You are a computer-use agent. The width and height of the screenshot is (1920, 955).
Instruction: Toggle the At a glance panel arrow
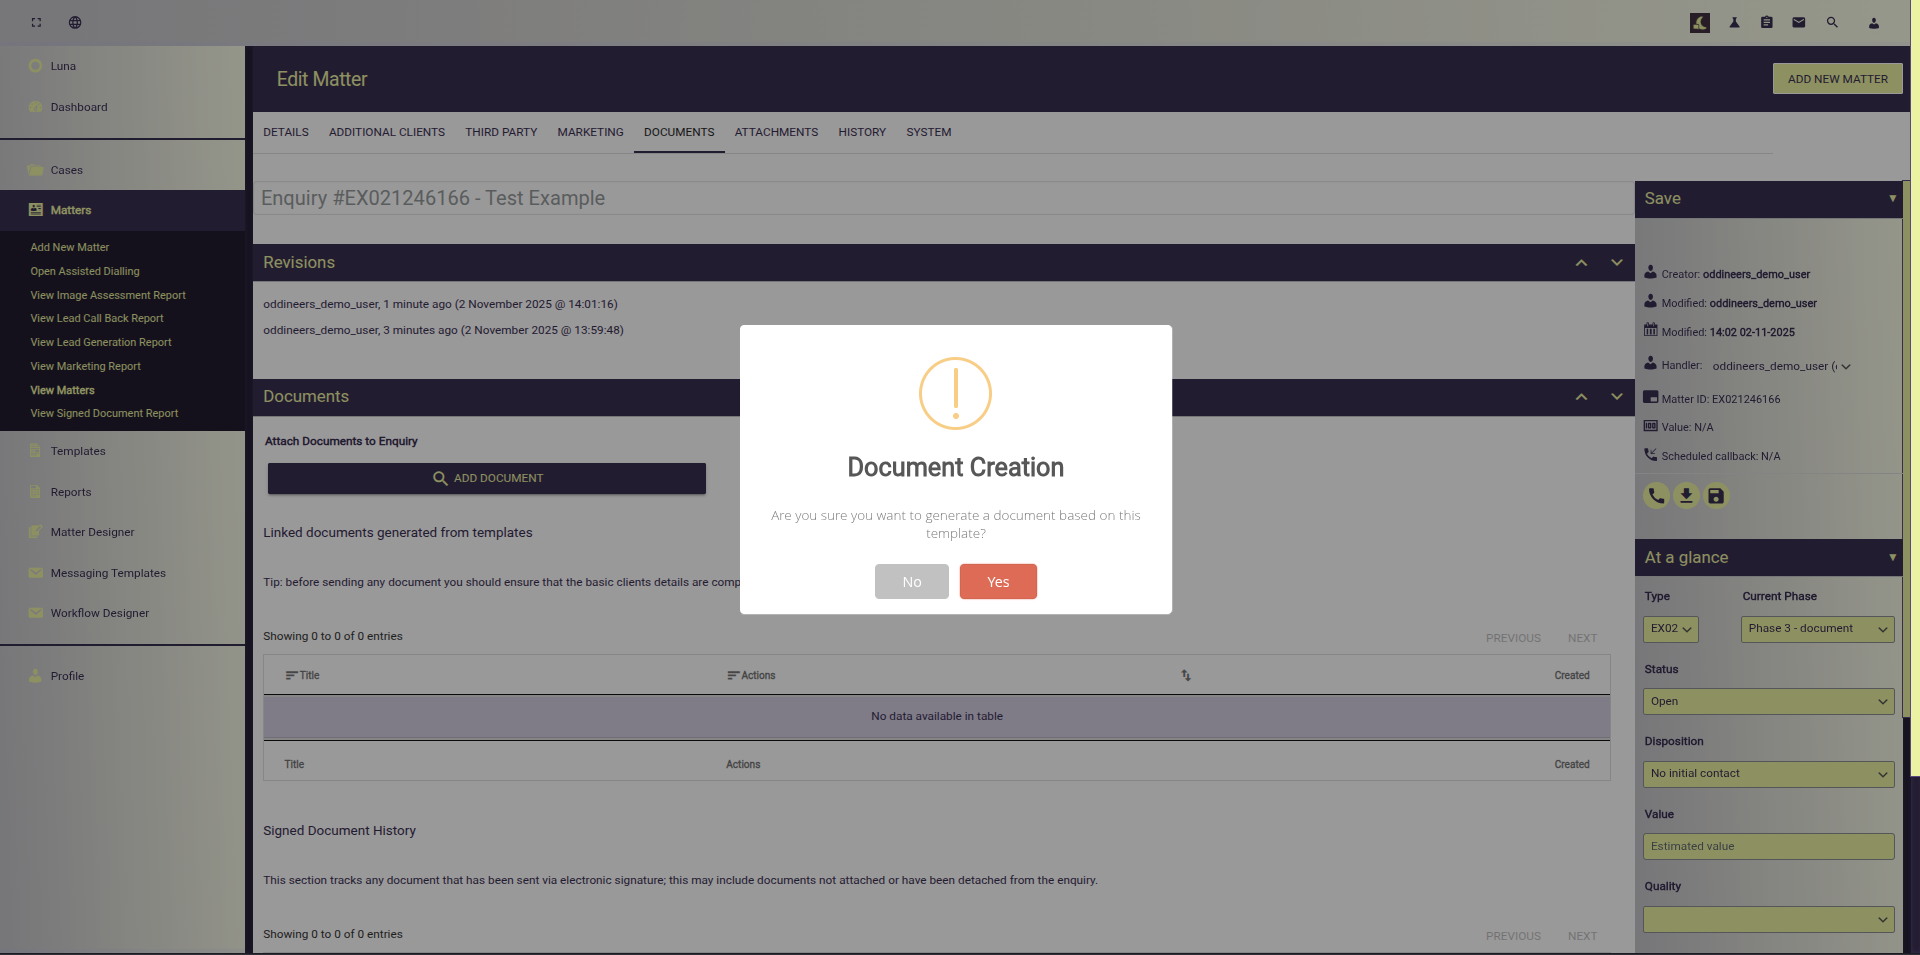coord(1892,558)
